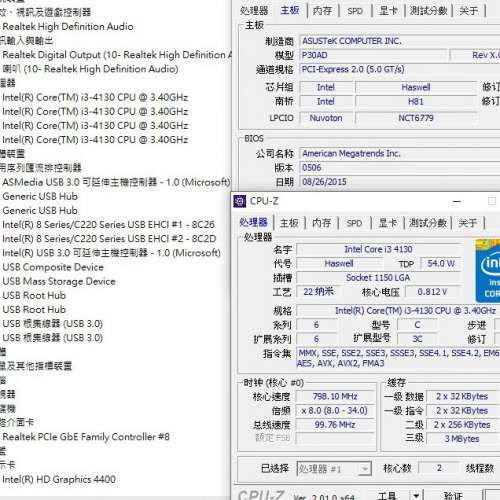This screenshot has width=500, height=500.
Task: Click the 验证 button in CPU-Z
Action: [x=453, y=496]
